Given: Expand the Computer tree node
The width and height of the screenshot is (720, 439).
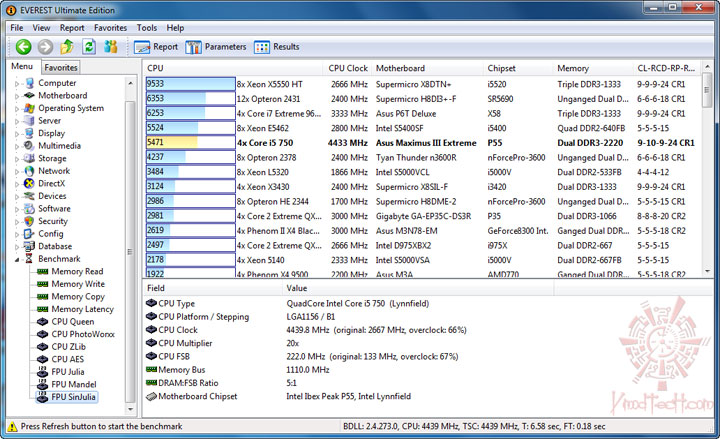Looking at the screenshot, I should [x=17, y=84].
